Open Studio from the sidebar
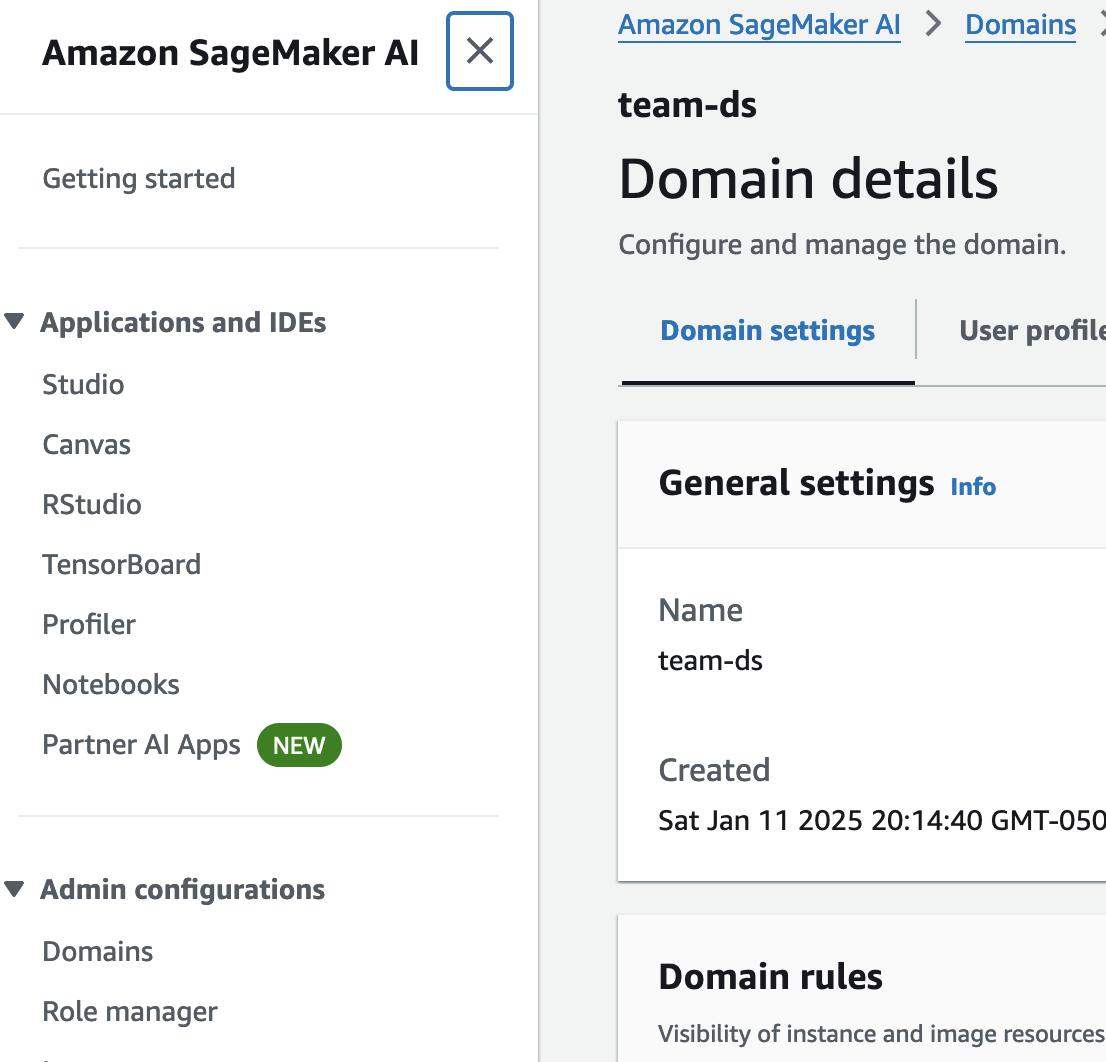The image size is (1106, 1062). 83,385
